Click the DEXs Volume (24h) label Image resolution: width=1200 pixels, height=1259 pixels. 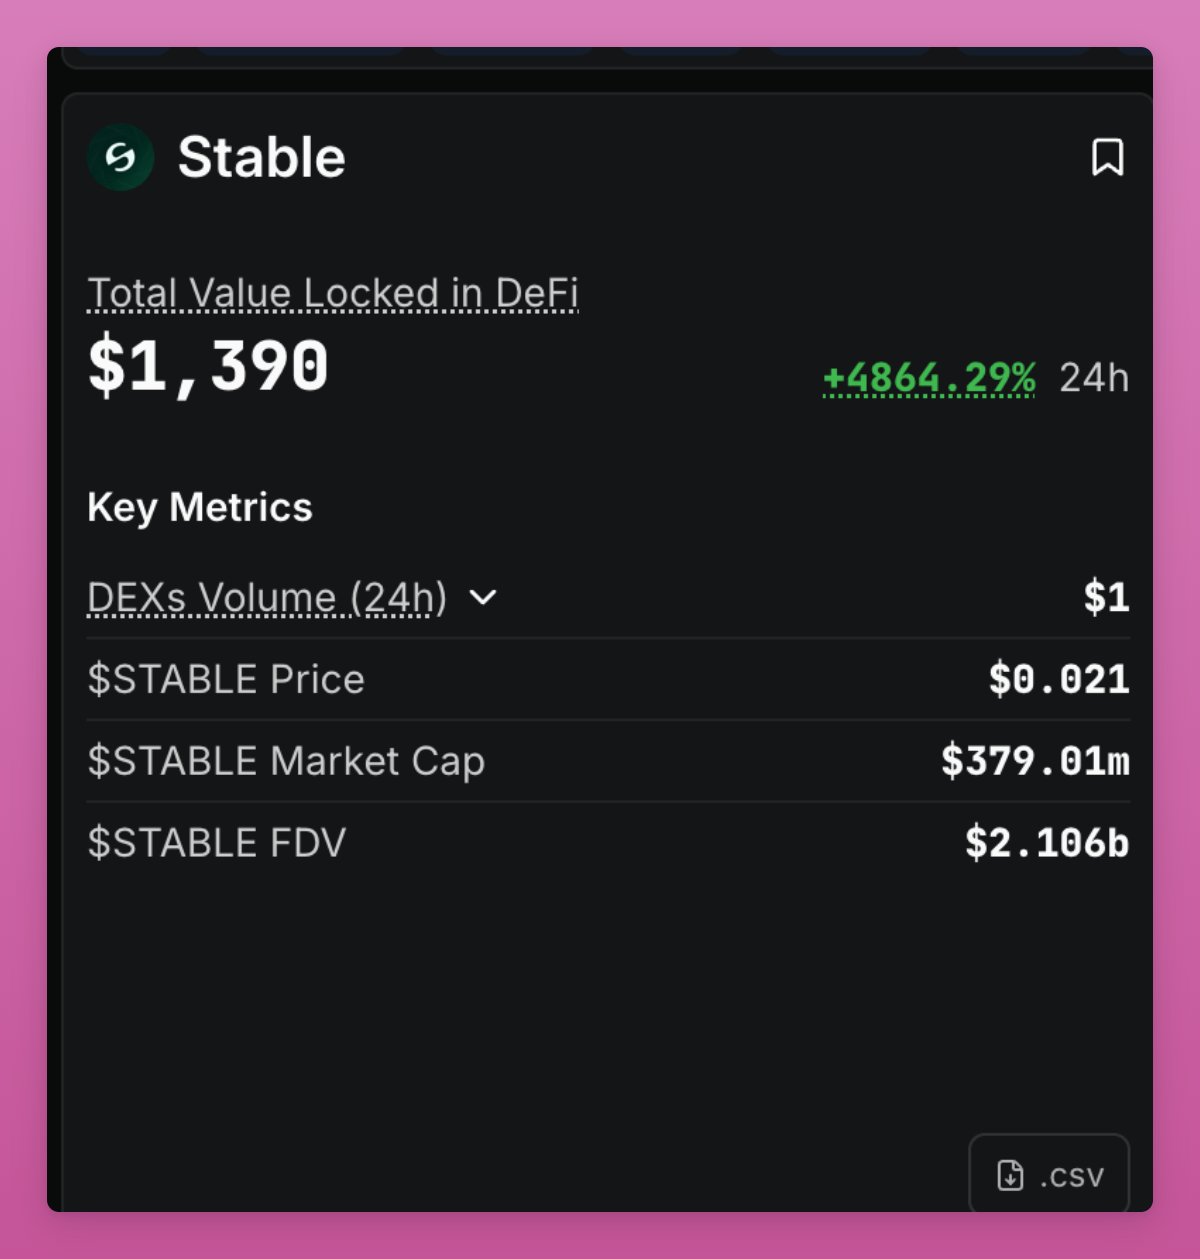(266, 598)
